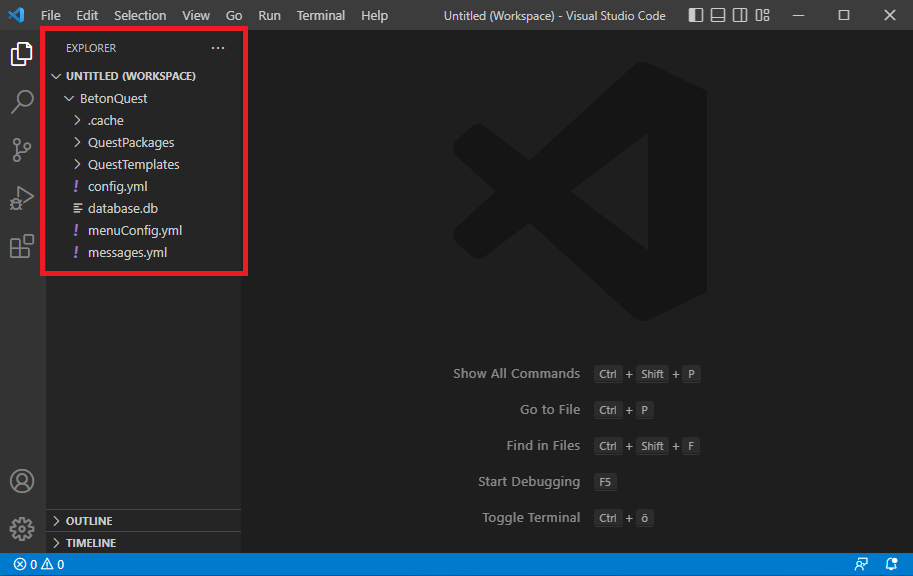Expand the TIMELINE section
Screen dimensions: 913x576
(x=143, y=543)
